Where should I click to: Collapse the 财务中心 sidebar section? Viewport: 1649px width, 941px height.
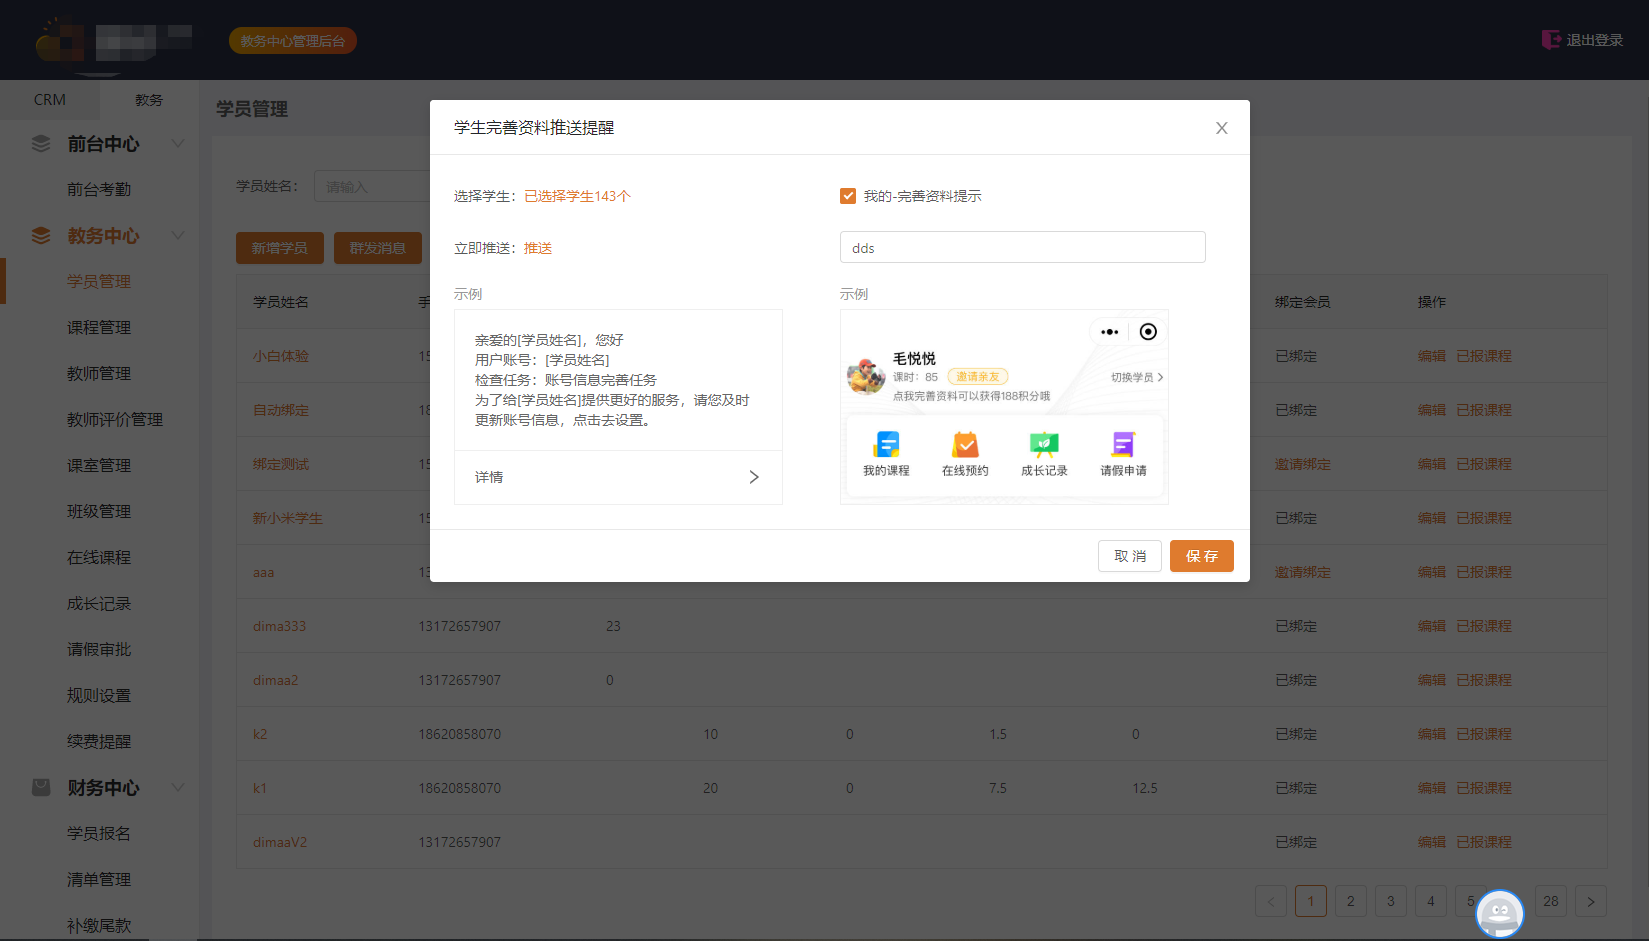pyautogui.click(x=177, y=788)
